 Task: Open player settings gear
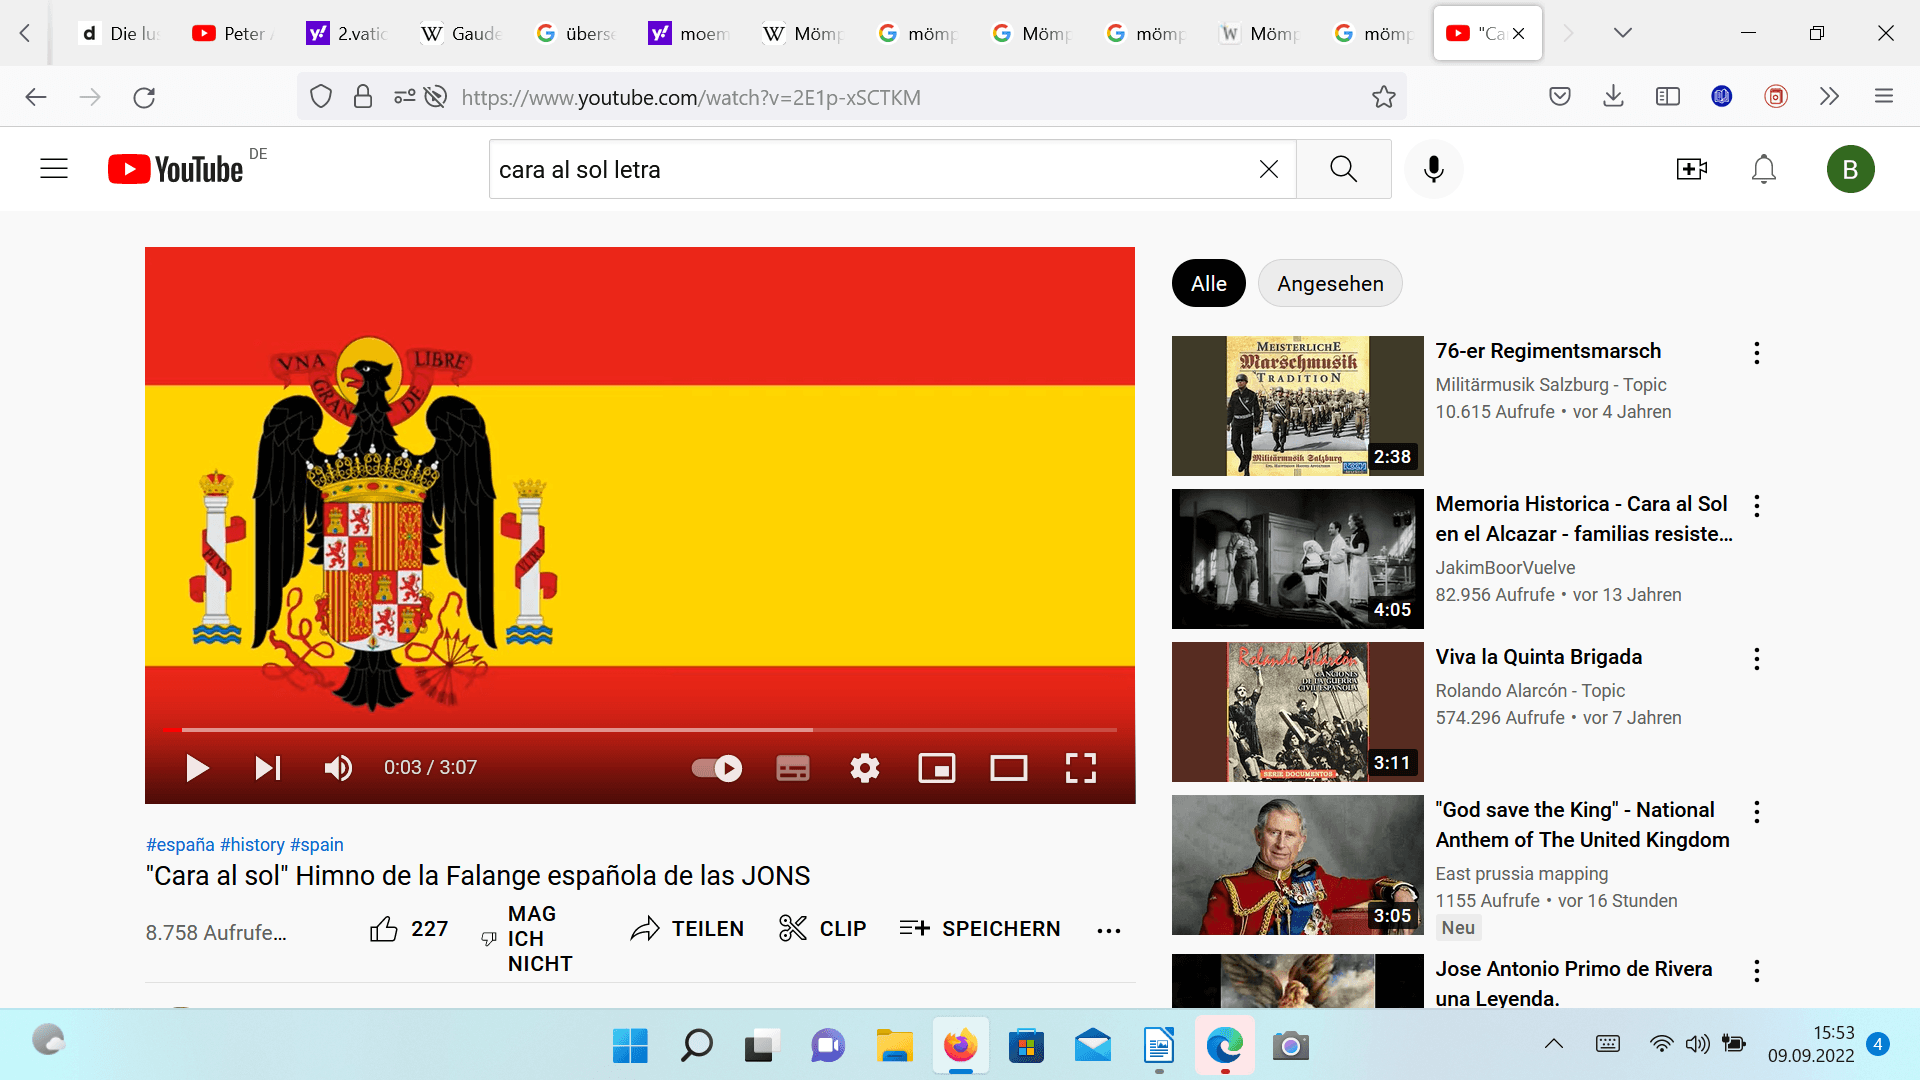[865, 768]
